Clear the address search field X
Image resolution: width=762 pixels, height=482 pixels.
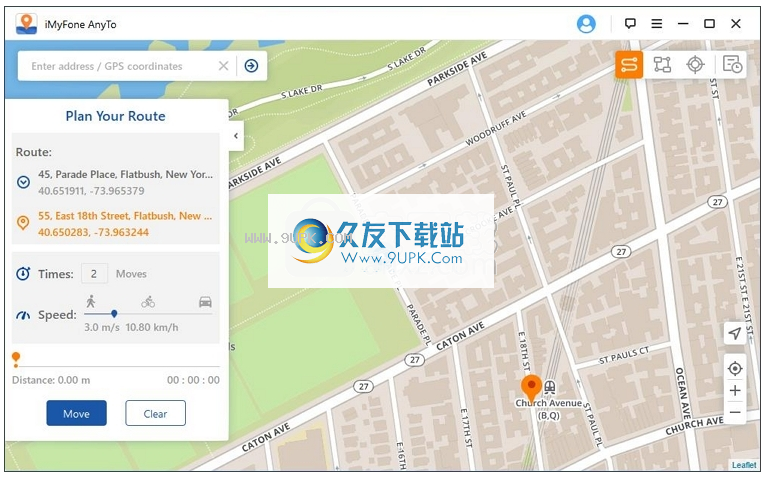pyautogui.click(x=224, y=66)
